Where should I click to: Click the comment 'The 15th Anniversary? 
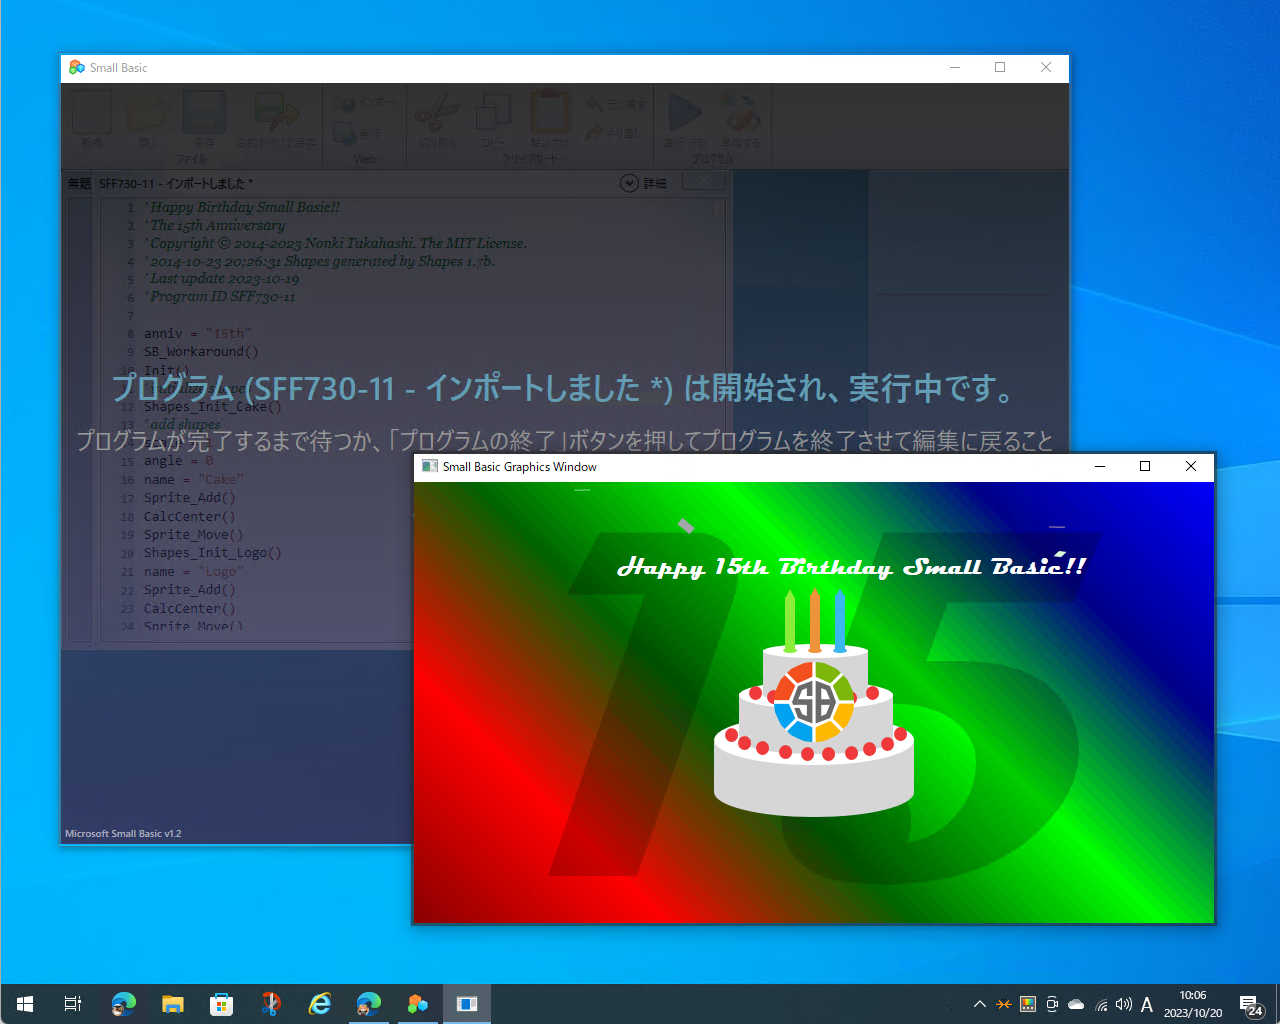point(215,225)
